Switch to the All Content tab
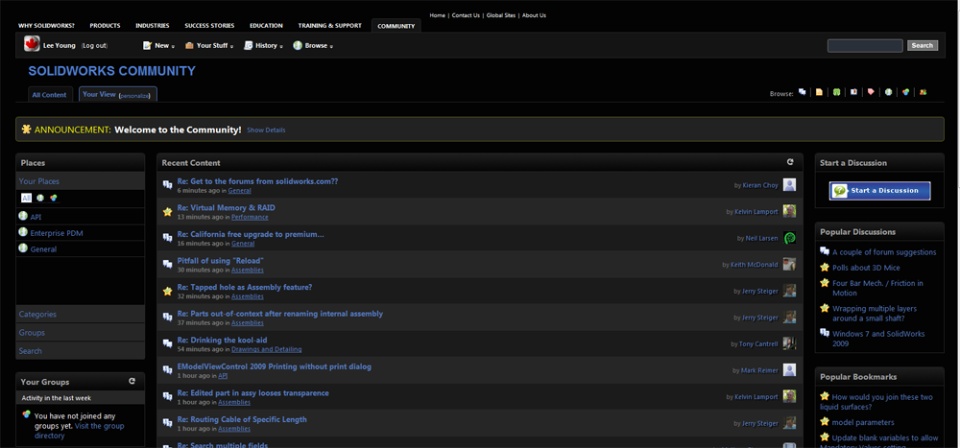 pyautogui.click(x=50, y=95)
